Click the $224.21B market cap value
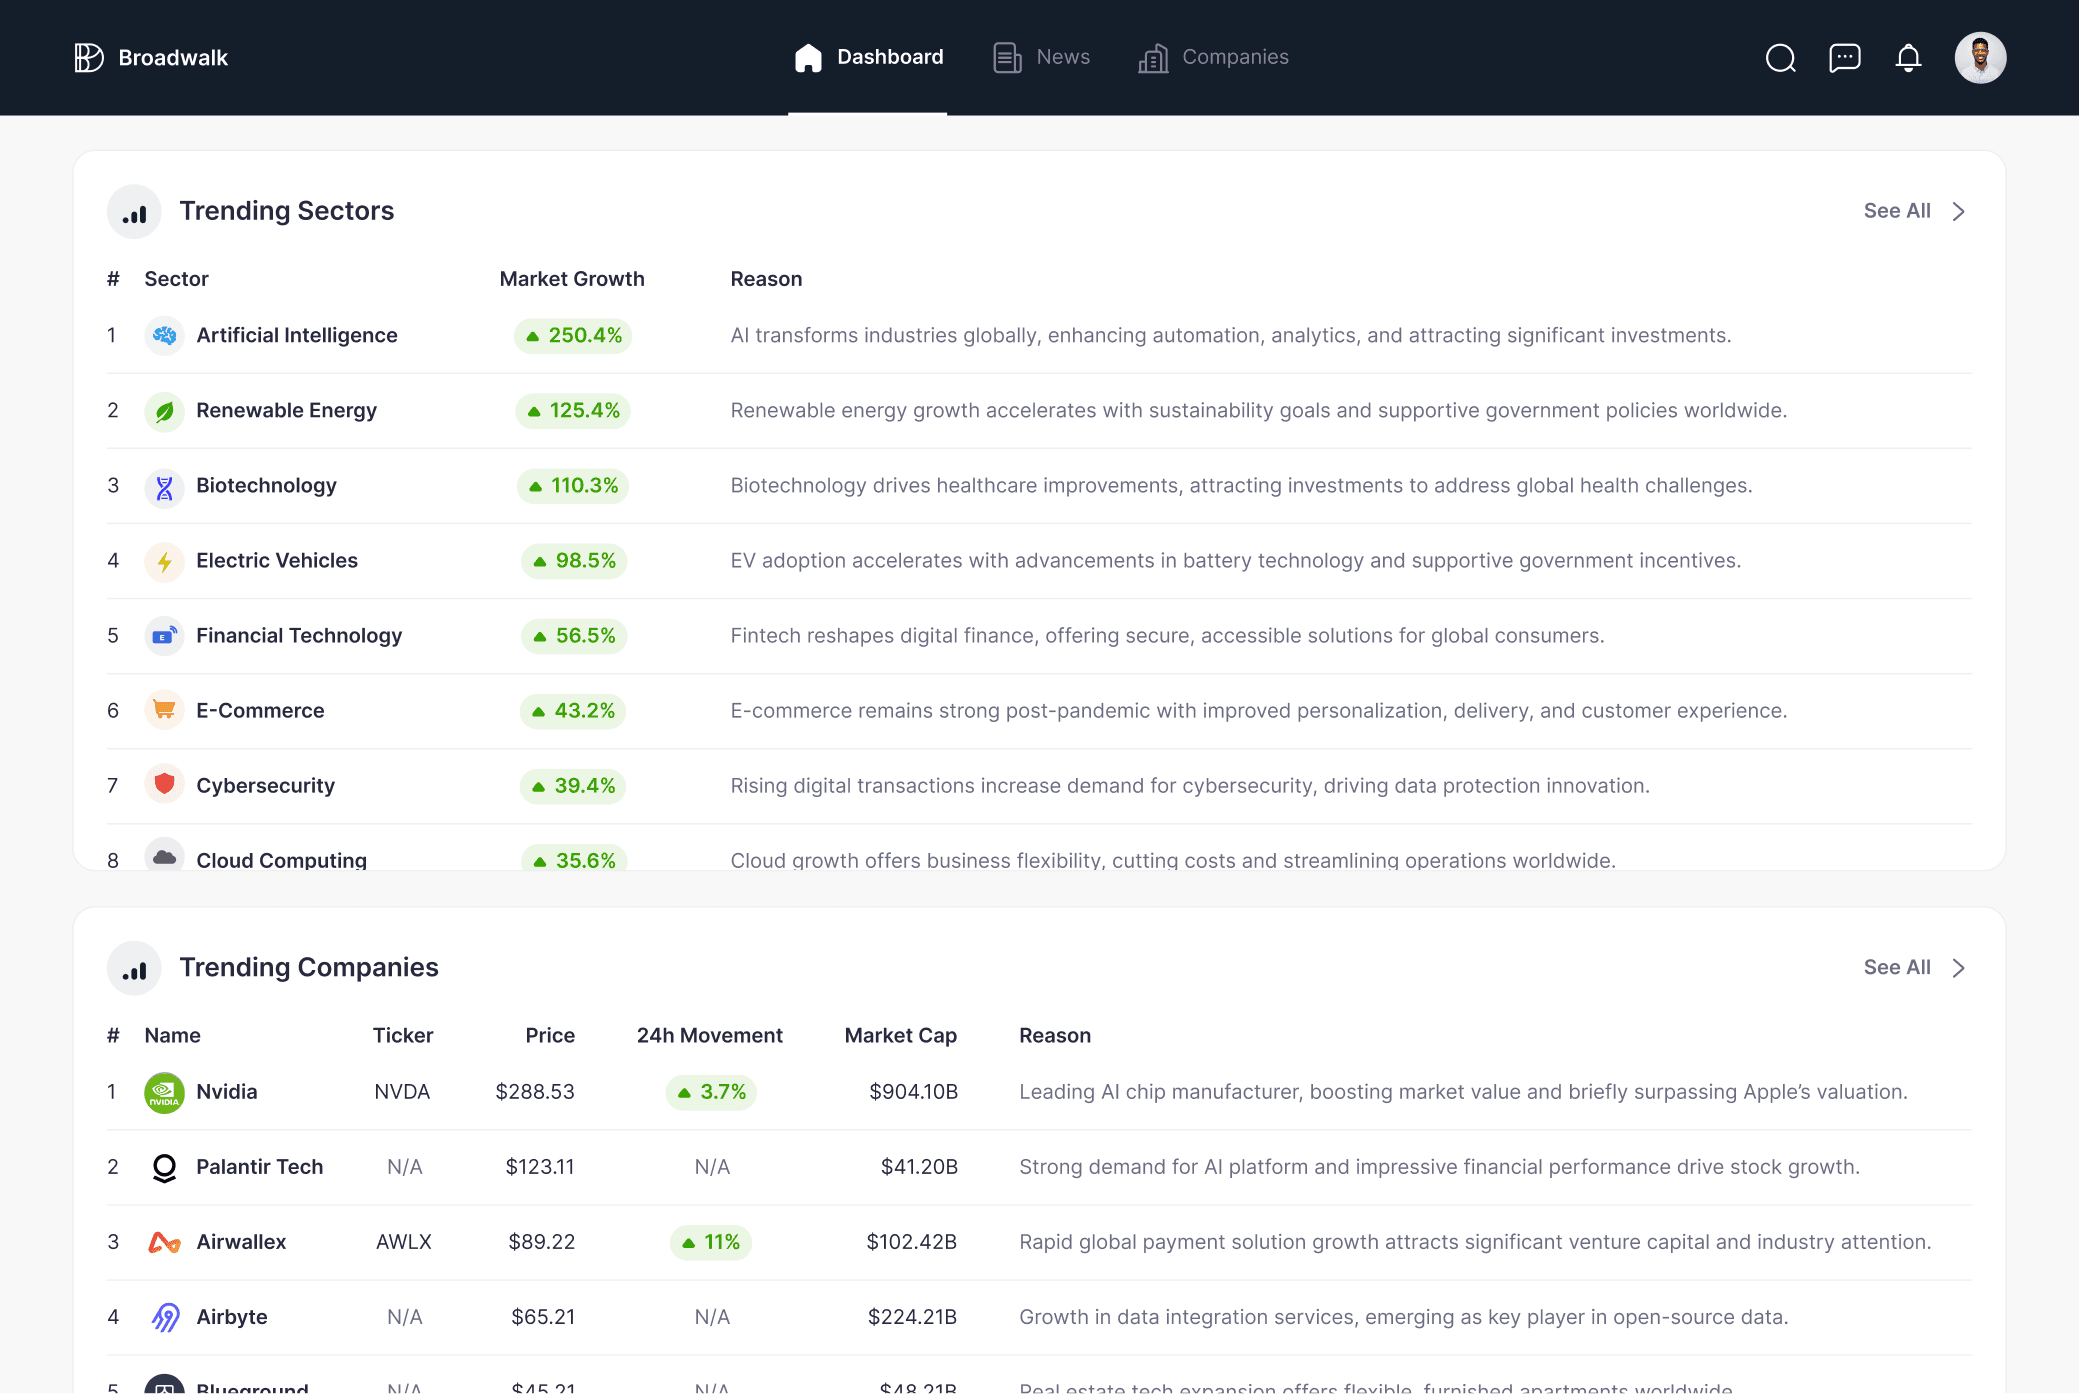This screenshot has height=1394, width=2079. [x=912, y=1316]
